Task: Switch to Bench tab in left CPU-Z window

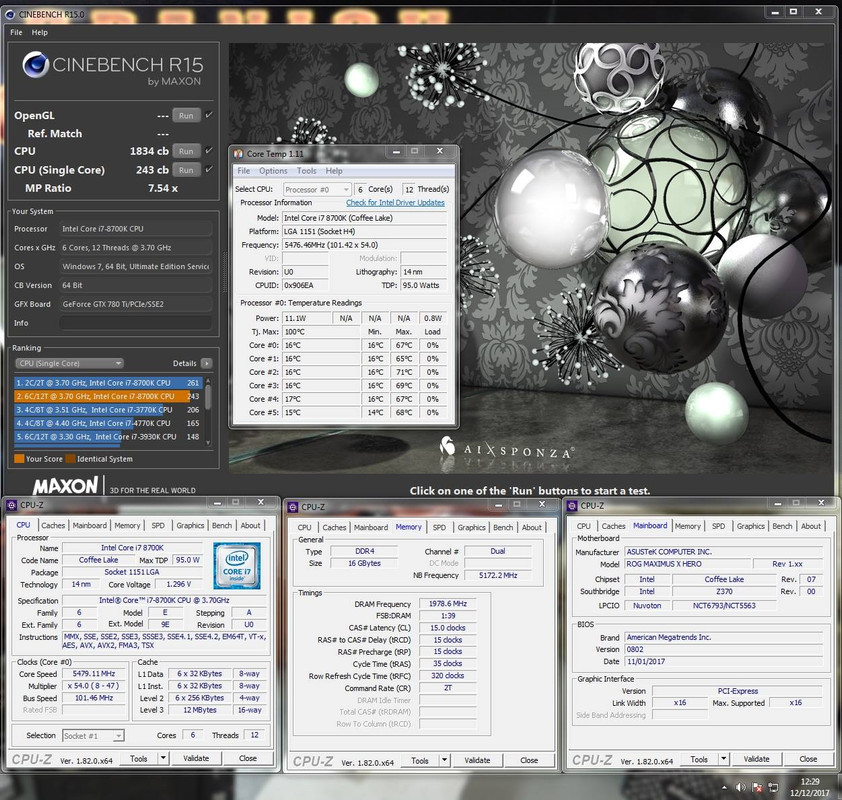Action: click(x=222, y=526)
